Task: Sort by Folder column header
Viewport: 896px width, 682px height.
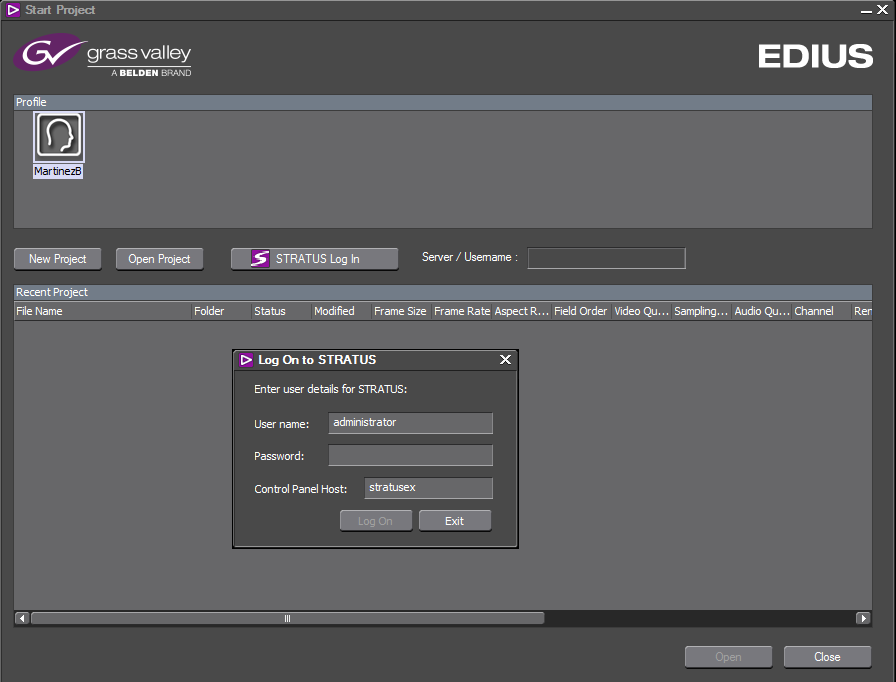Action: tap(221, 311)
